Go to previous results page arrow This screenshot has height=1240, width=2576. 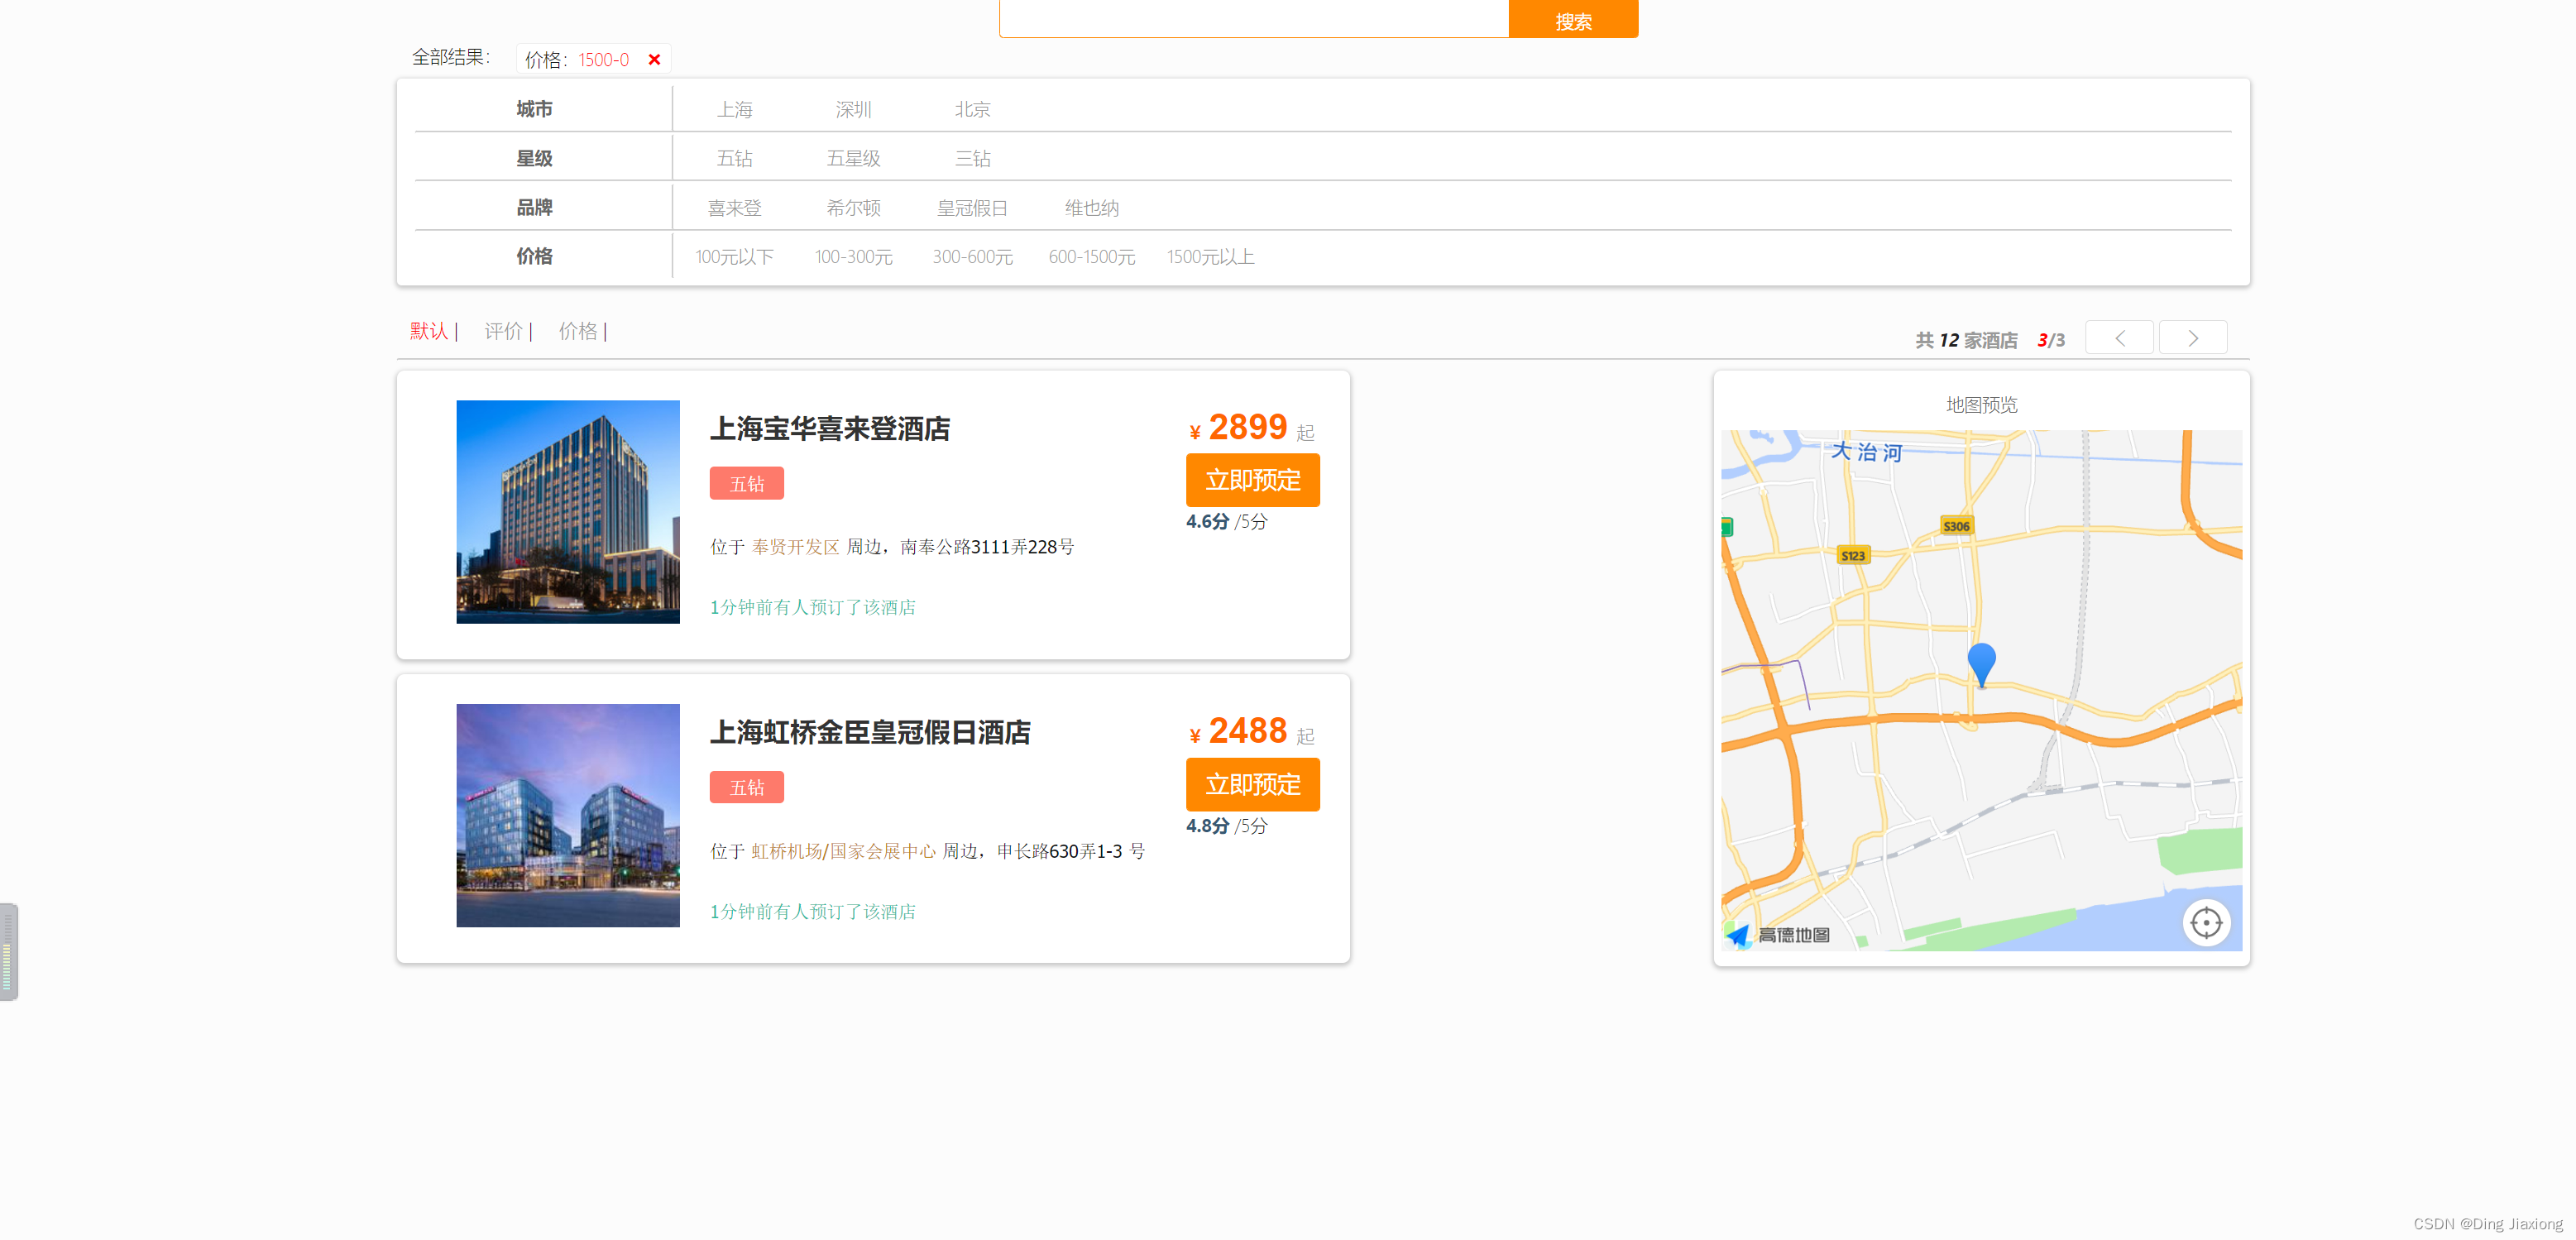tap(2119, 338)
